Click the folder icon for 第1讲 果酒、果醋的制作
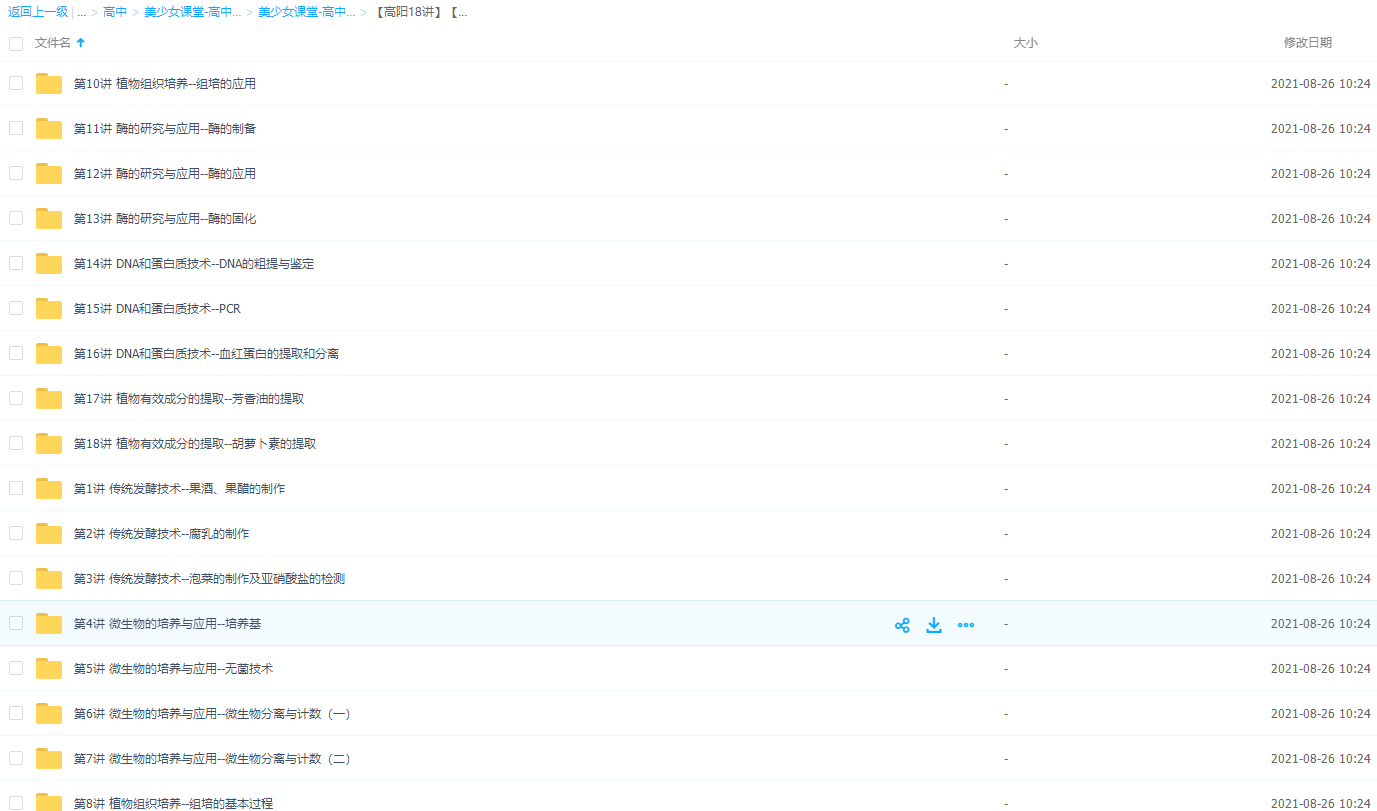 (x=49, y=489)
